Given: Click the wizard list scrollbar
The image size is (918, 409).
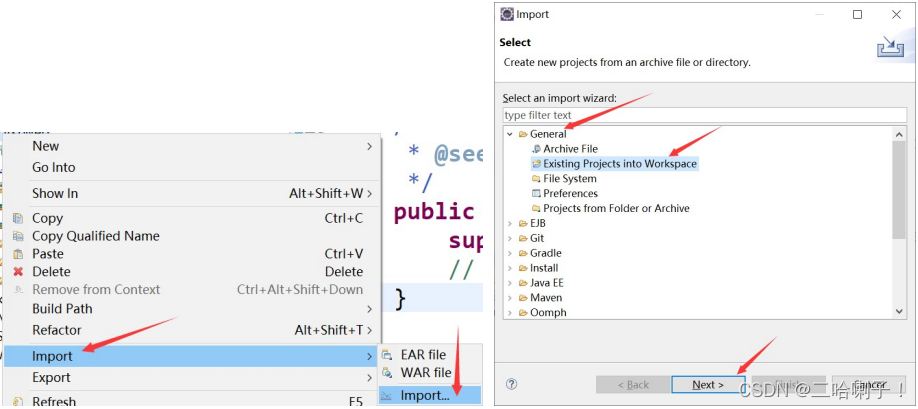Looking at the screenshot, I should click(899, 190).
